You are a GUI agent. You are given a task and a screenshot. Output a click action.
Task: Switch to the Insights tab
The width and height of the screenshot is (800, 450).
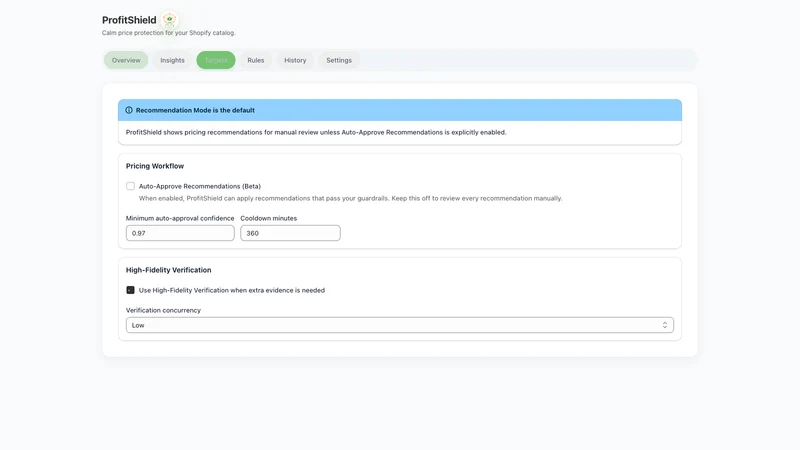172,60
